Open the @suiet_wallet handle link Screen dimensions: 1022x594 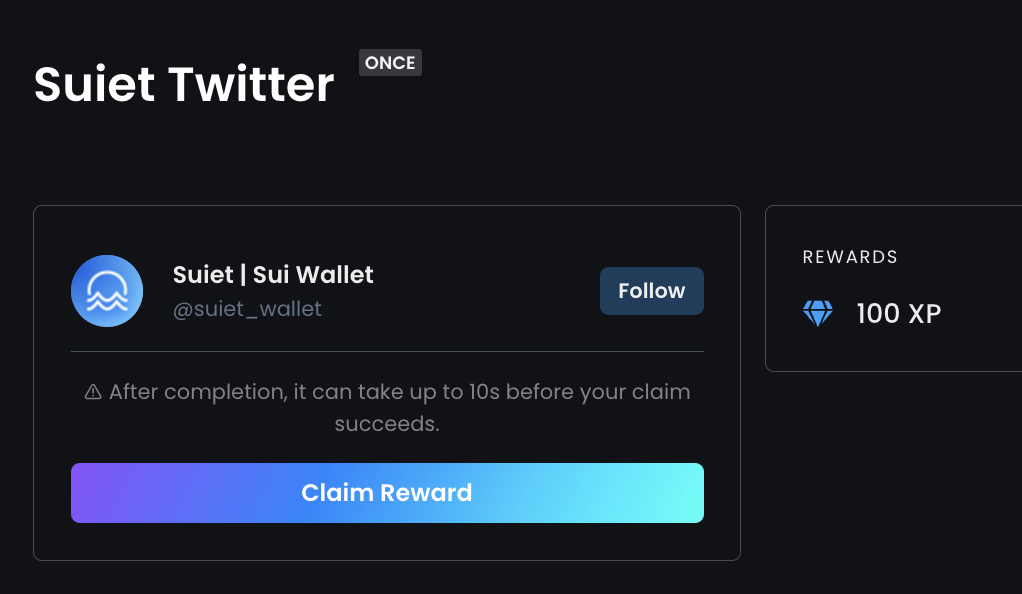pyautogui.click(x=247, y=309)
